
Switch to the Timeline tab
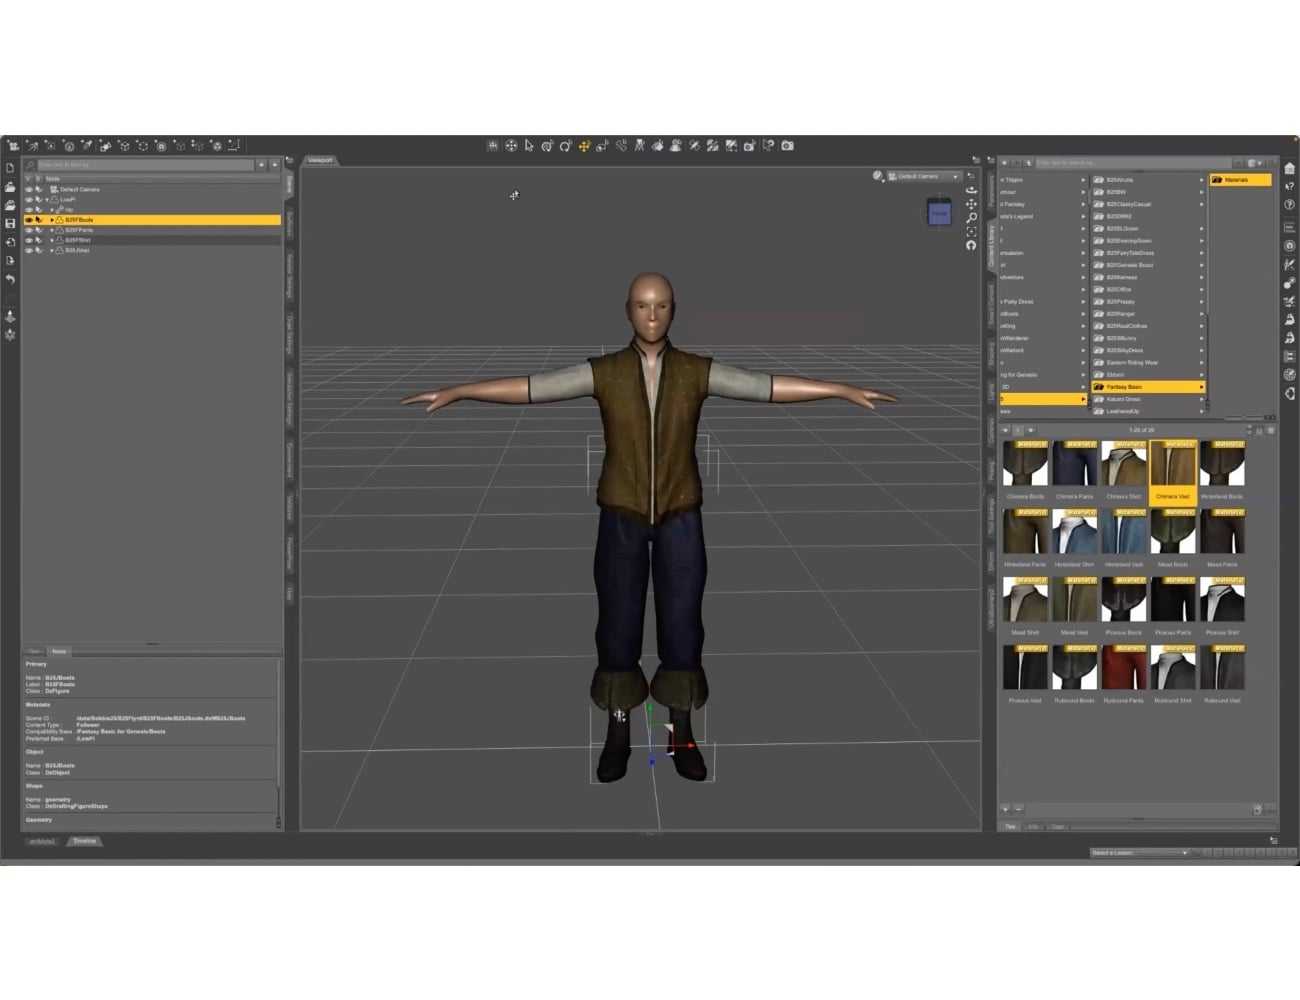pyautogui.click(x=85, y=841)
